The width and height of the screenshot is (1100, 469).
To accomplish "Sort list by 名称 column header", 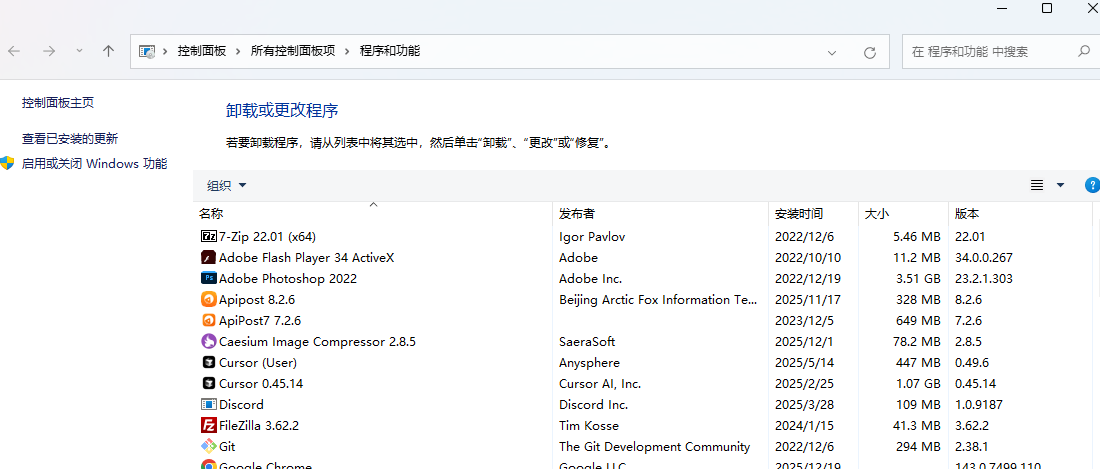I will point(211,214).
